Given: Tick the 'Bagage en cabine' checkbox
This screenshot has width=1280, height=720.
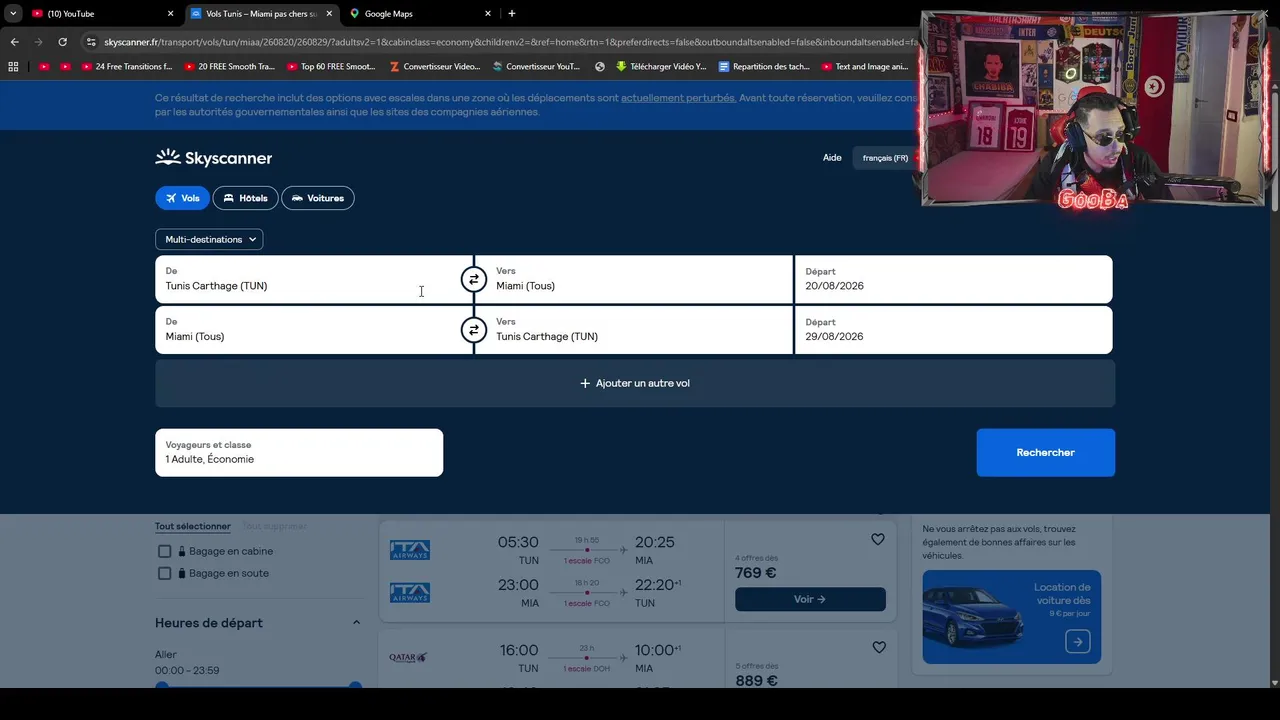Looking at the screenshot, I should click(165, 551).
